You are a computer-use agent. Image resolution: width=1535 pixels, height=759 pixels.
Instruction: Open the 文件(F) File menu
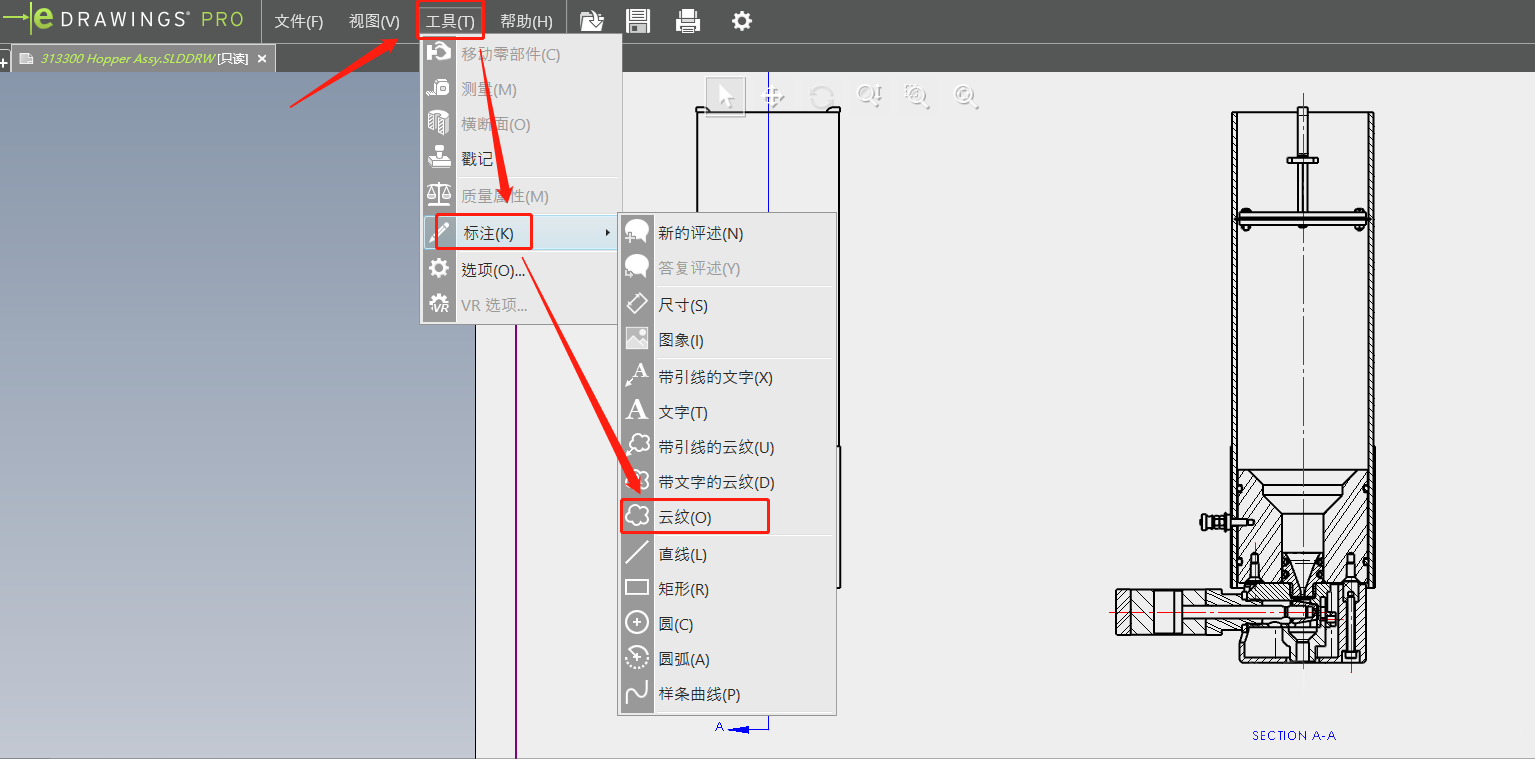point(299,21)
